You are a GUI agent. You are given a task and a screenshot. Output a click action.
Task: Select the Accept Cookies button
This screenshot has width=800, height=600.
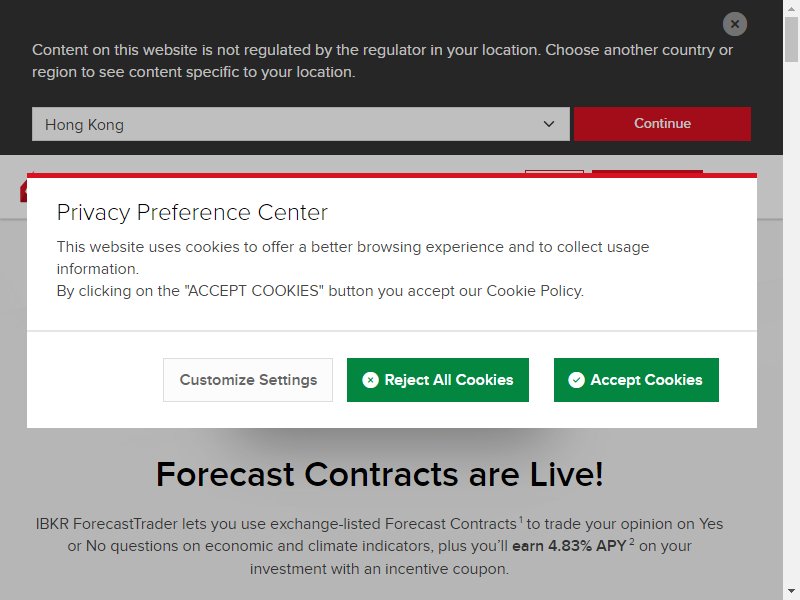pyautogui.click(x=636, y=380)
